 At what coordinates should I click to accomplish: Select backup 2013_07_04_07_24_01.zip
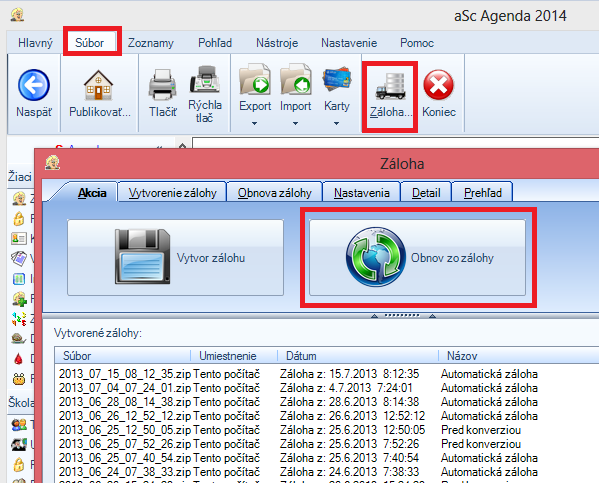tap(125, 388)
